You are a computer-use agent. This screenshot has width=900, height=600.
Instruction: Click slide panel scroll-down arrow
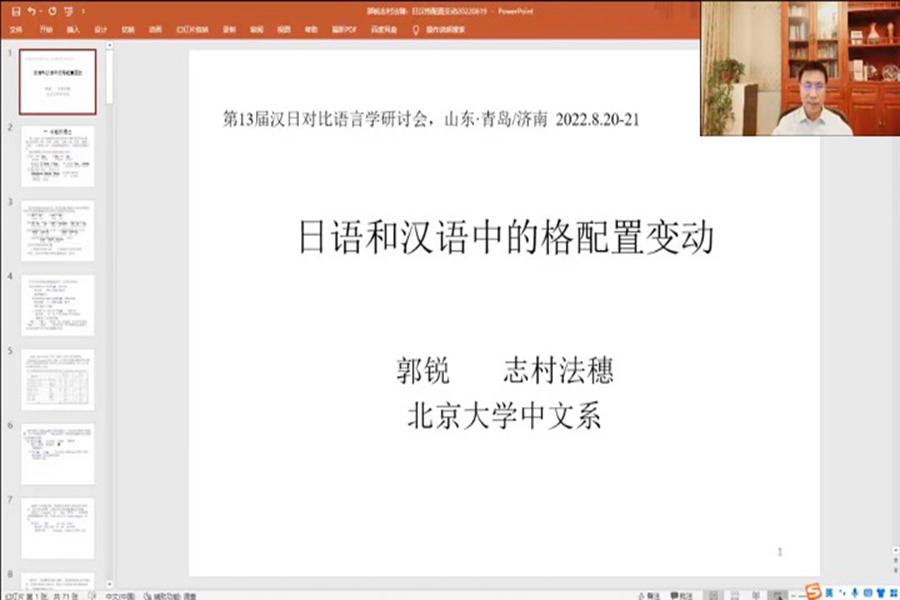109,584
